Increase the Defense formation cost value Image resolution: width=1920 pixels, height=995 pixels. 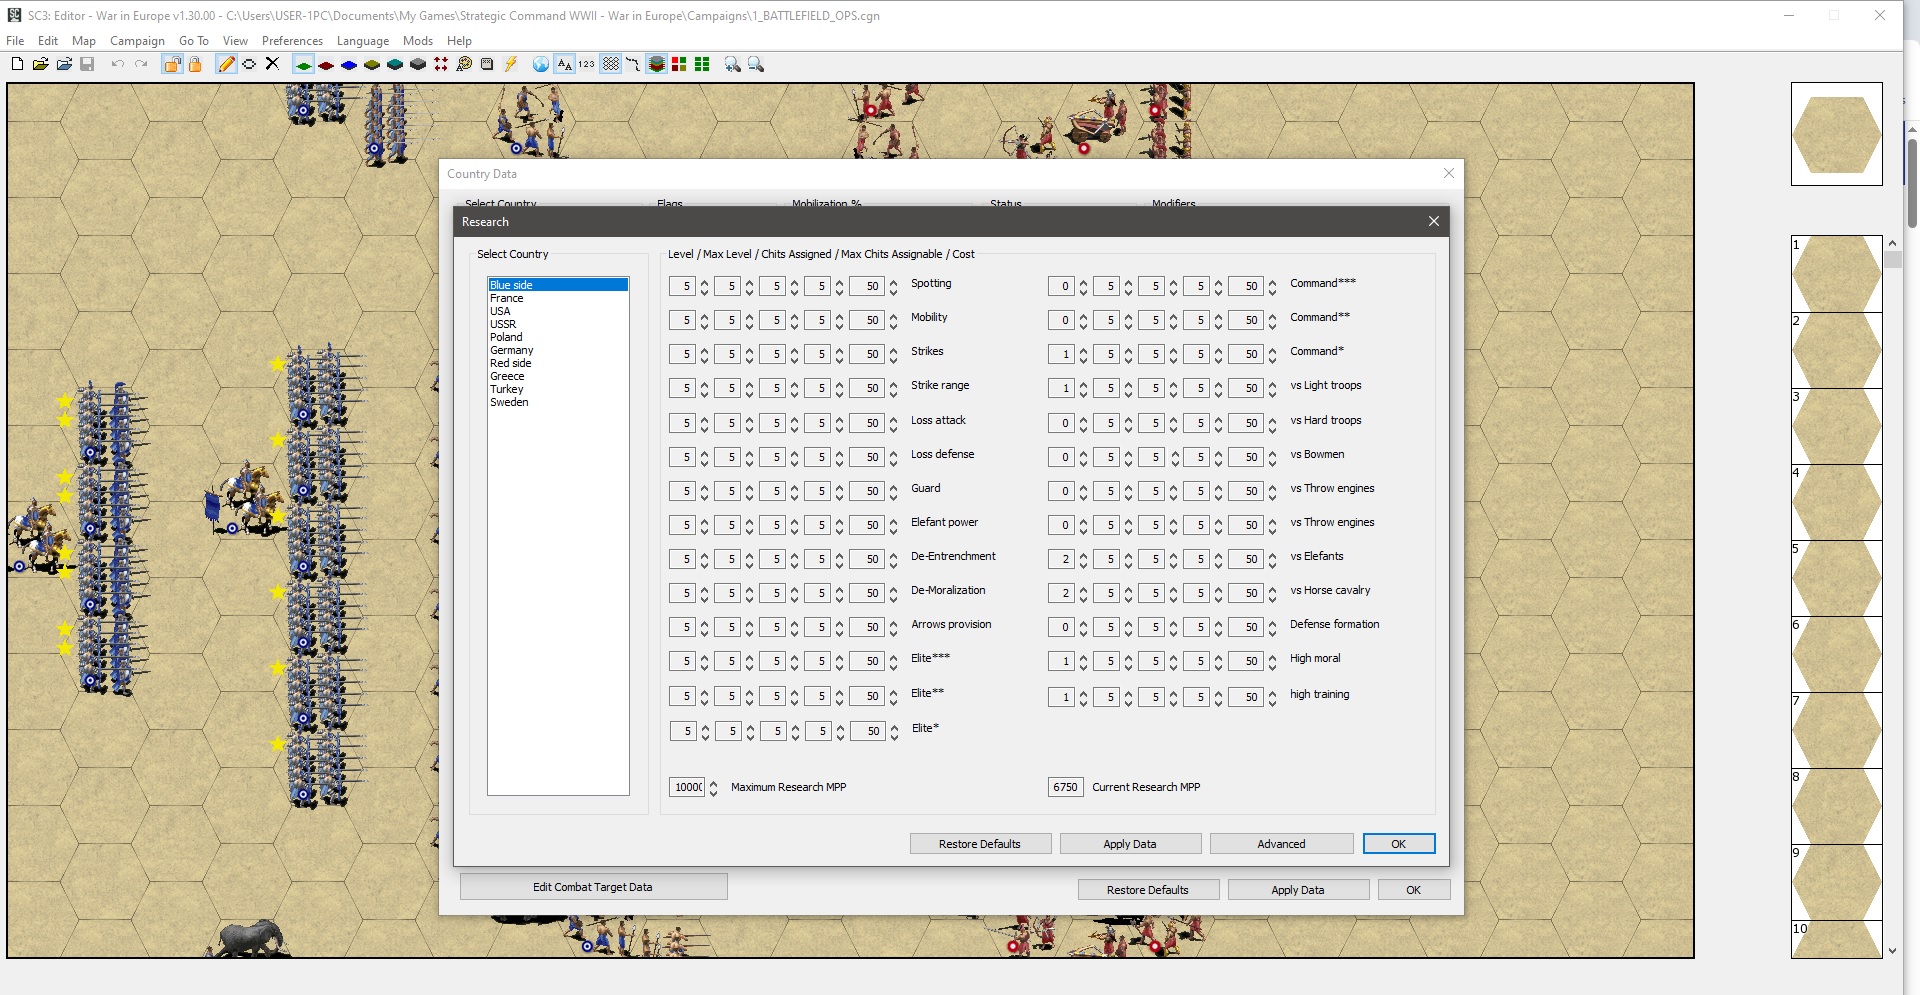pyautogui.click(x=1272, y=623)
